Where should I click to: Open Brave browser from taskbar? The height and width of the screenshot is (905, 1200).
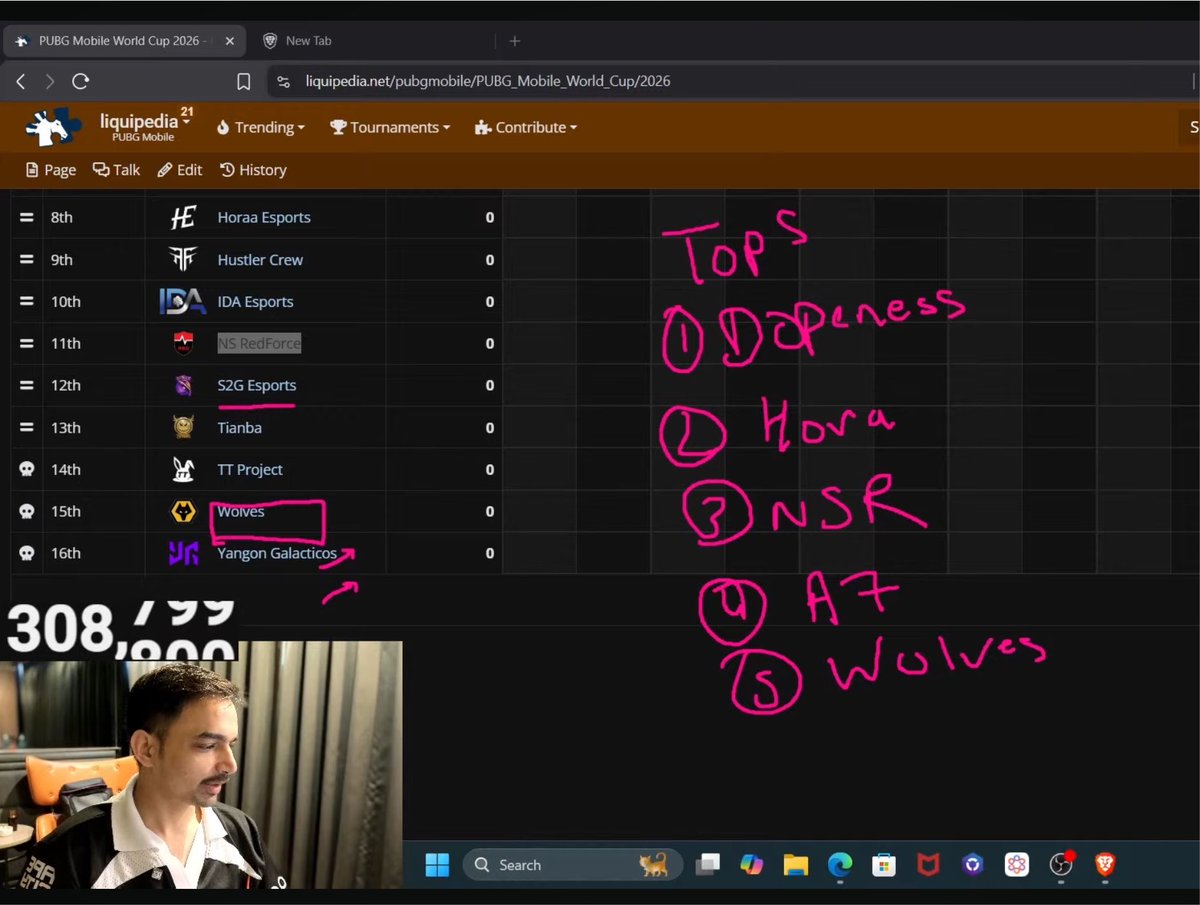point(1105,865)
